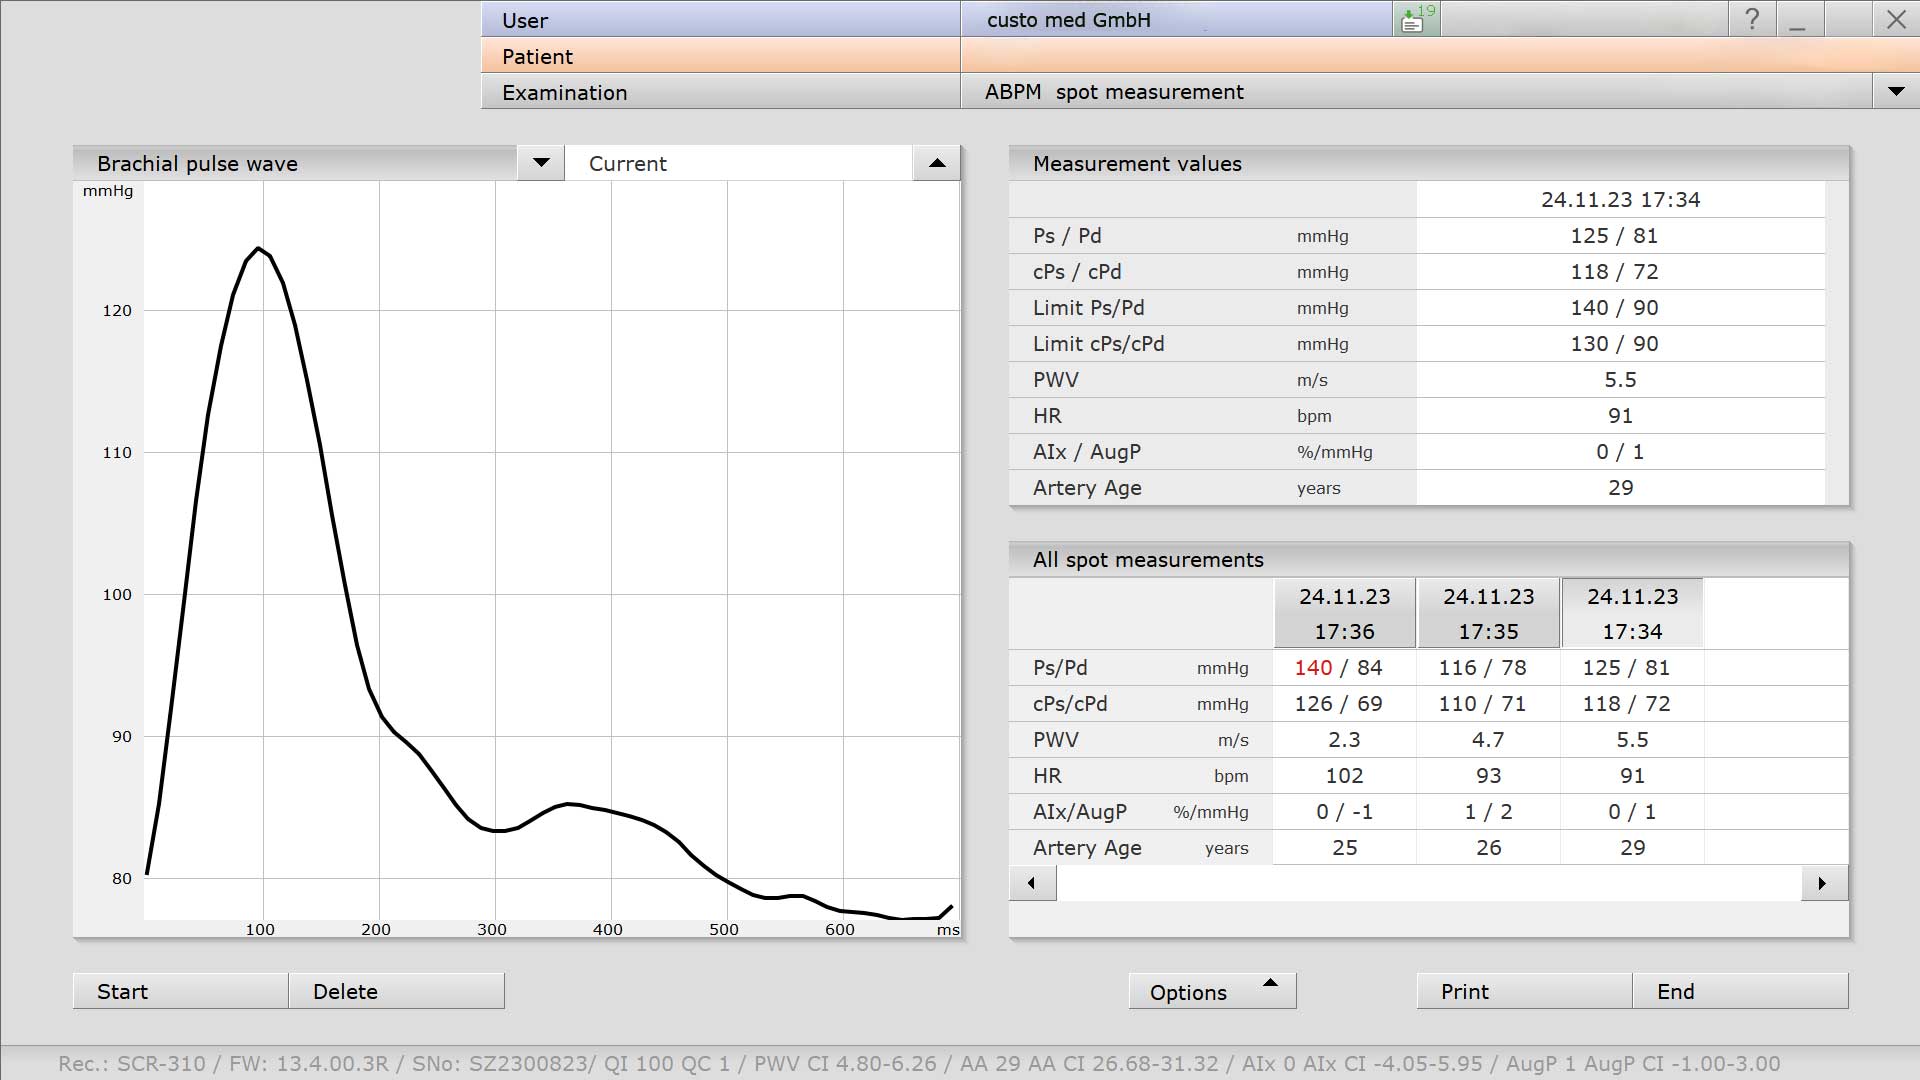Click the AIx/AugP value 1 / 2
This screenshot has height=1080, width=1920.
tap(1488, 812)
